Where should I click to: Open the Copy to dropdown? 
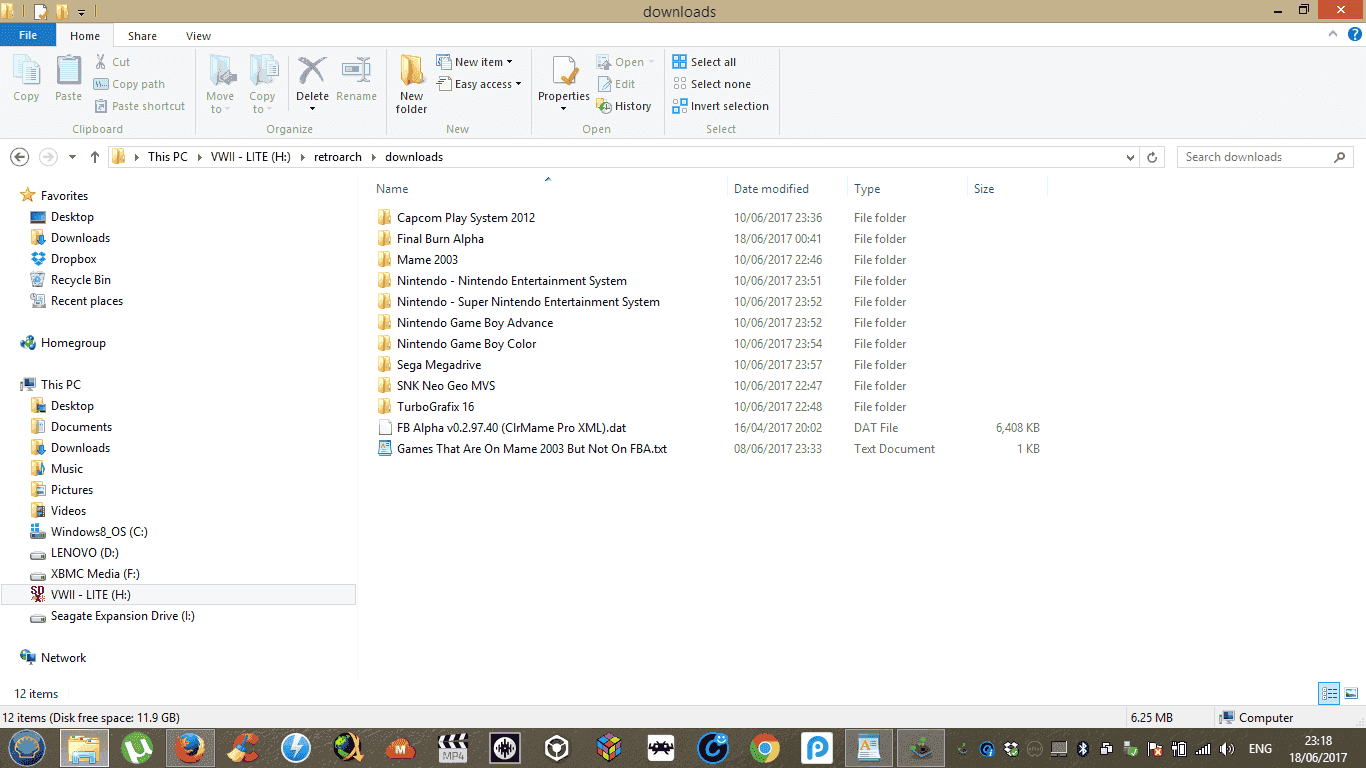(x=262, y=84)
